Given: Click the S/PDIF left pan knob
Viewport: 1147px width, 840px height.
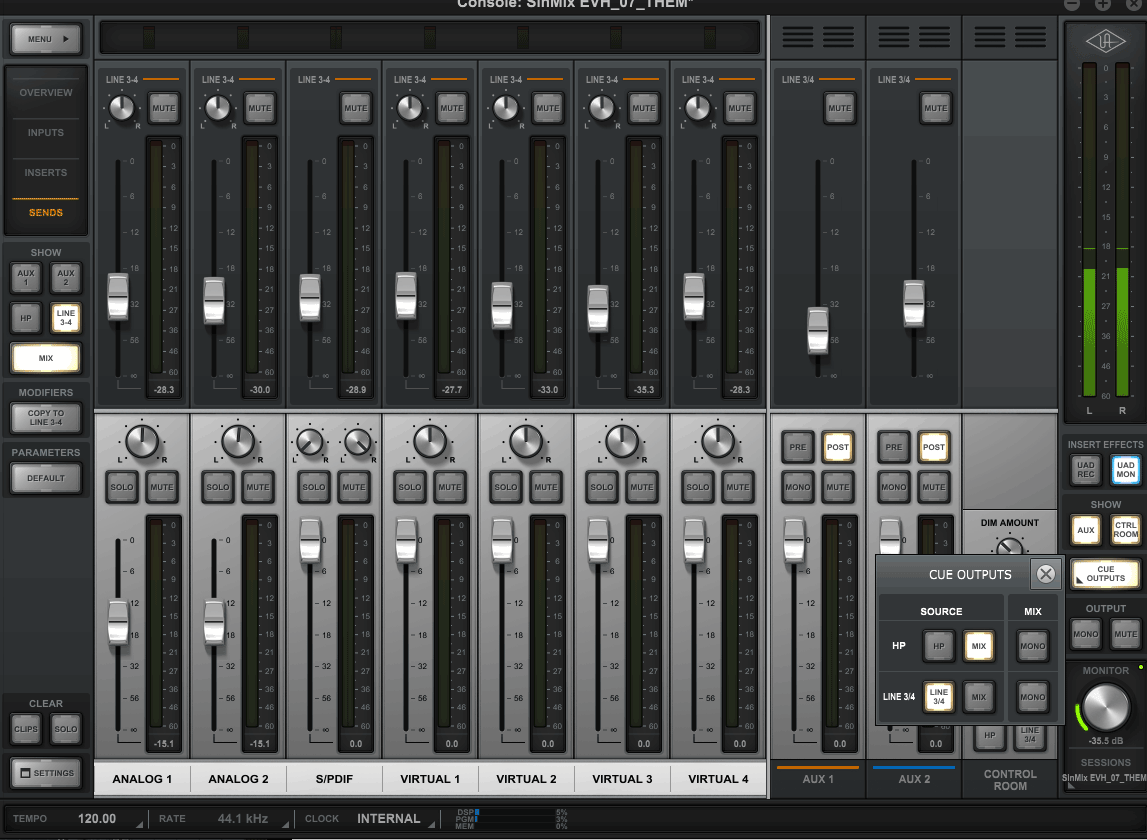Looking at the screenshot, I should (311, 441).
